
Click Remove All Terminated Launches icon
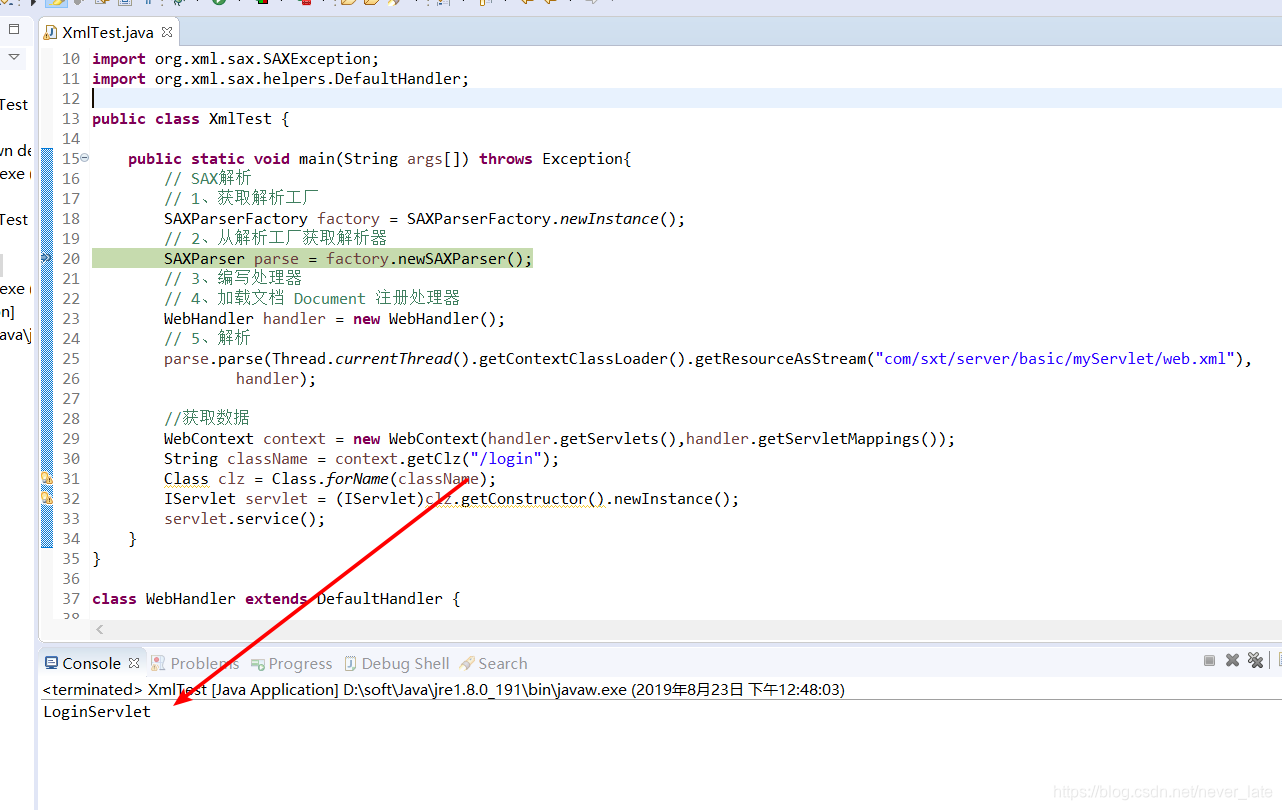point(1255,661)
